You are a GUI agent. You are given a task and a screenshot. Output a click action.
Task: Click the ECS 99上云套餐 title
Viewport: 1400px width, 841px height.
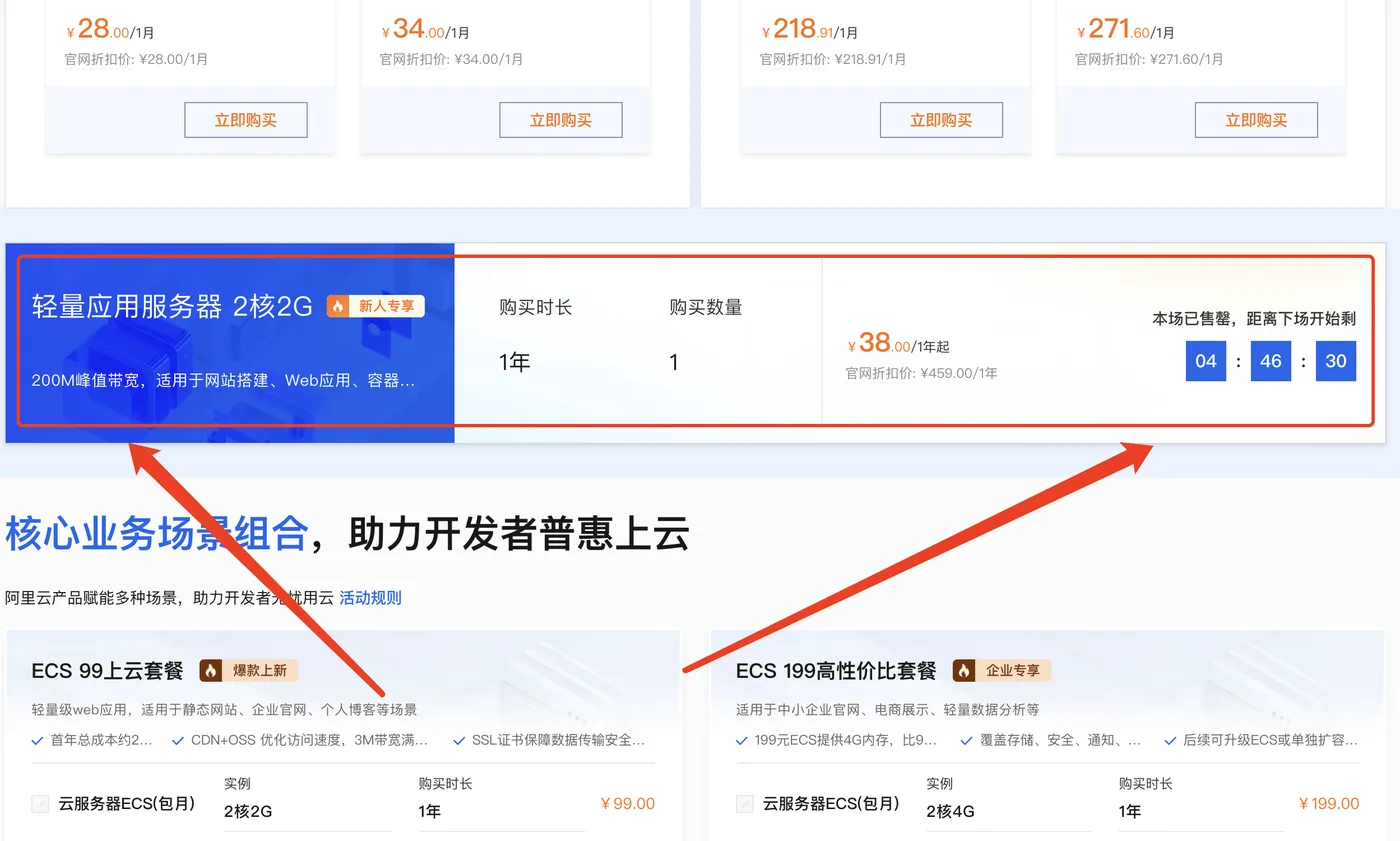coord(109,670)
